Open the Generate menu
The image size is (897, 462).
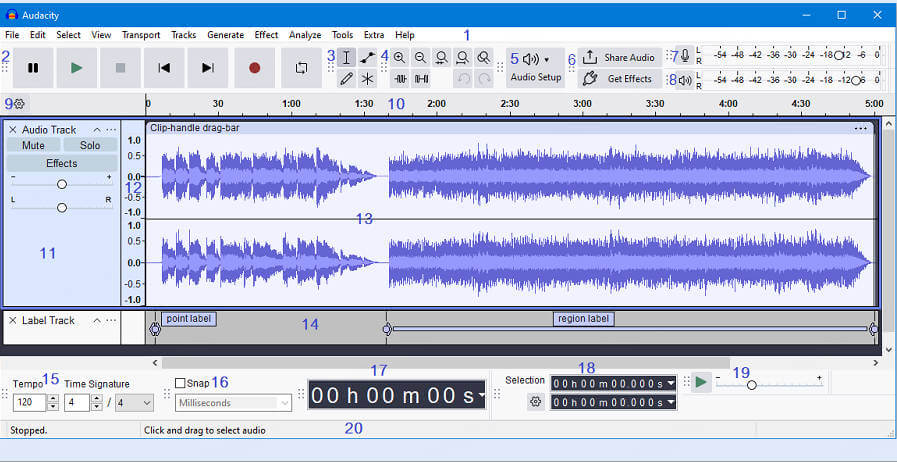[x=225, y=35]
